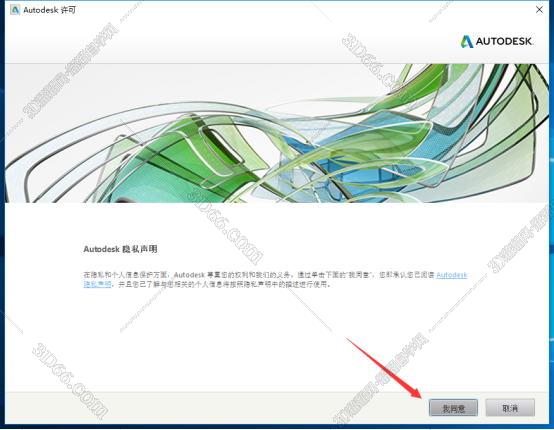Click the Autodesk icon in title bar
Screen dimensions: 554x430
(x=15, y=10)
